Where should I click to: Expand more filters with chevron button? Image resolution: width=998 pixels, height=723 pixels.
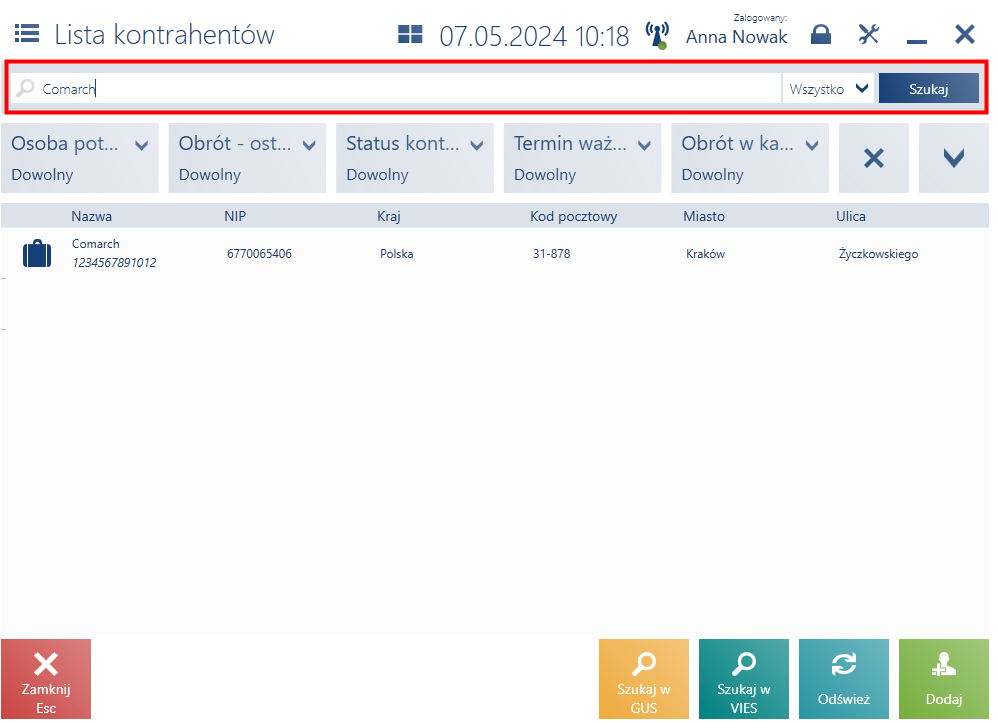tap(953, 158)
